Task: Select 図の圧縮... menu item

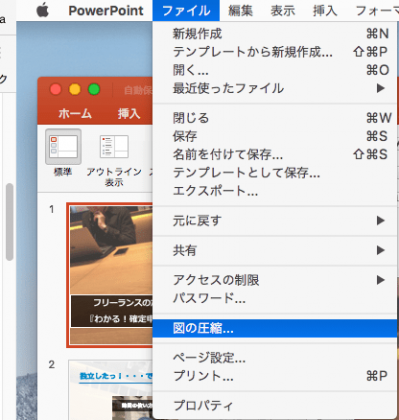Action: (275, 328)
